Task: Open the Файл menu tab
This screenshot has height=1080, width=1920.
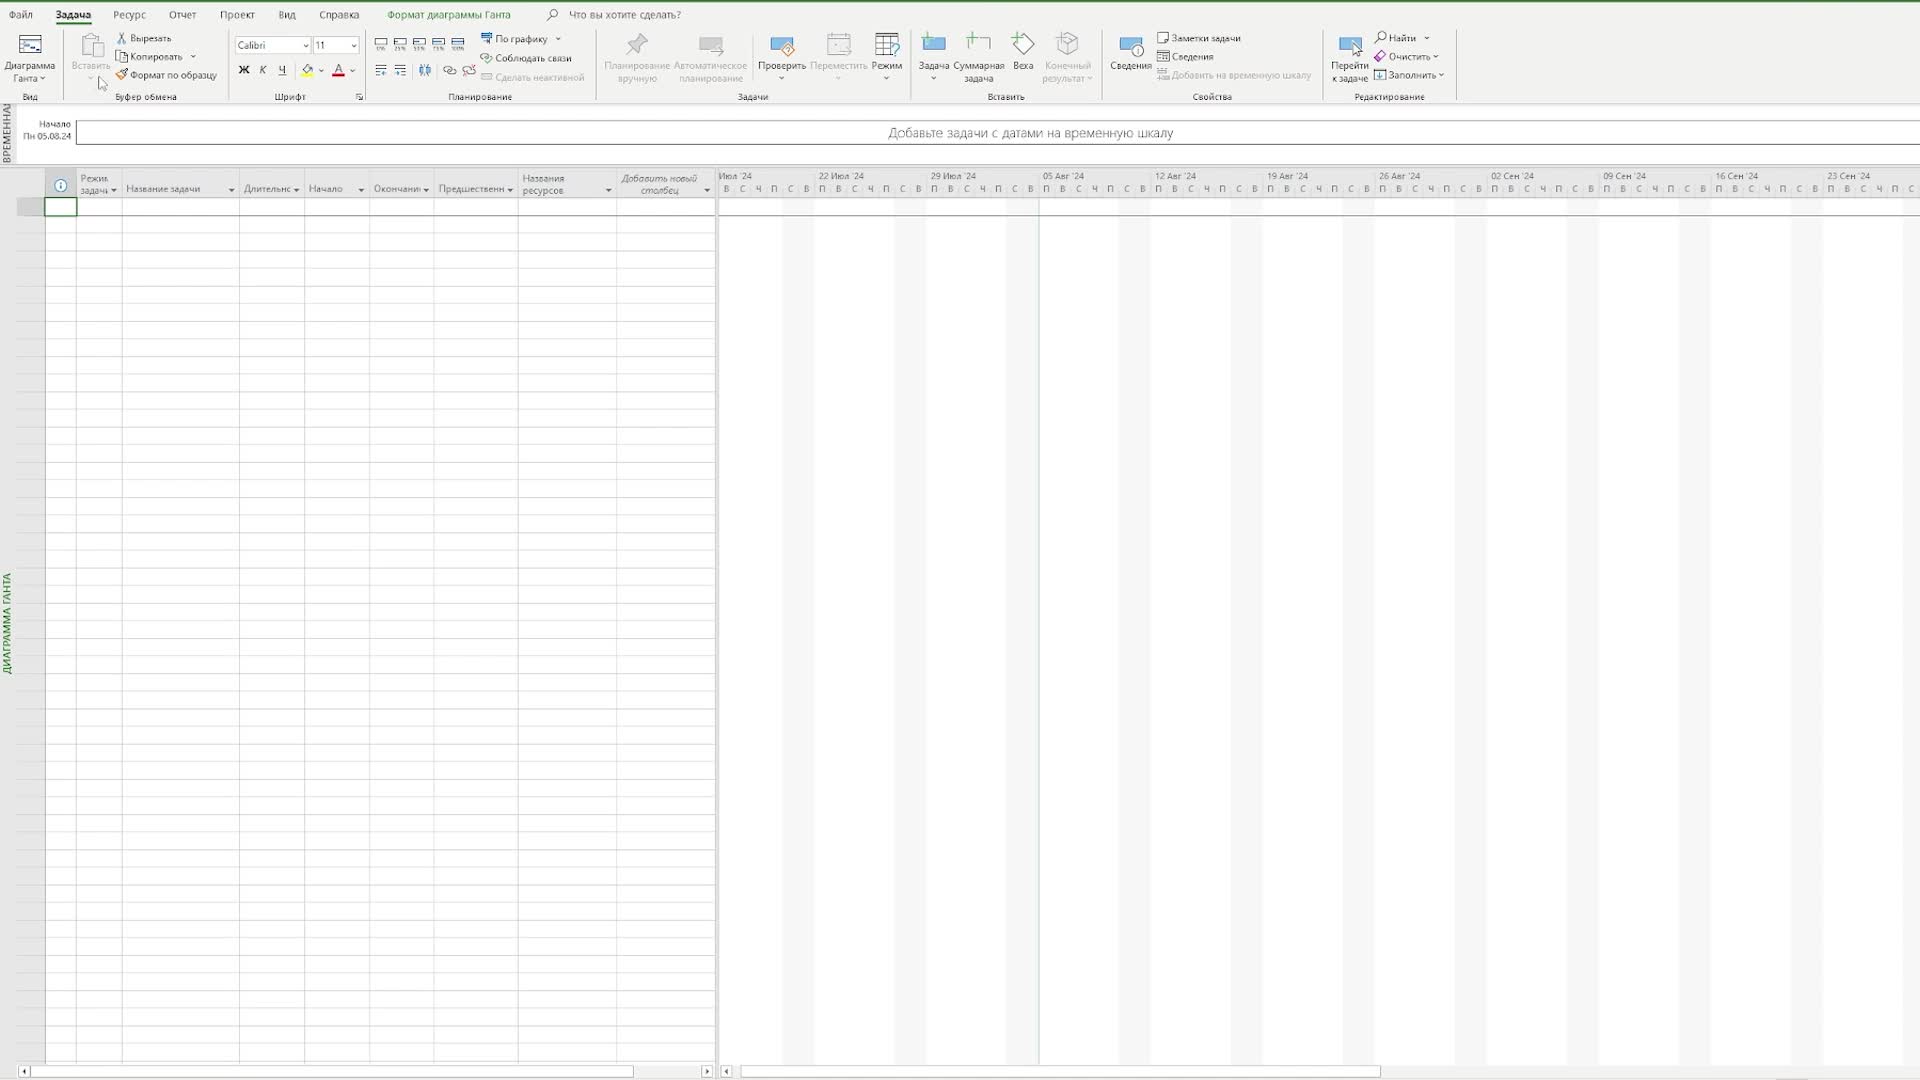Action: (x=21, y=15)
